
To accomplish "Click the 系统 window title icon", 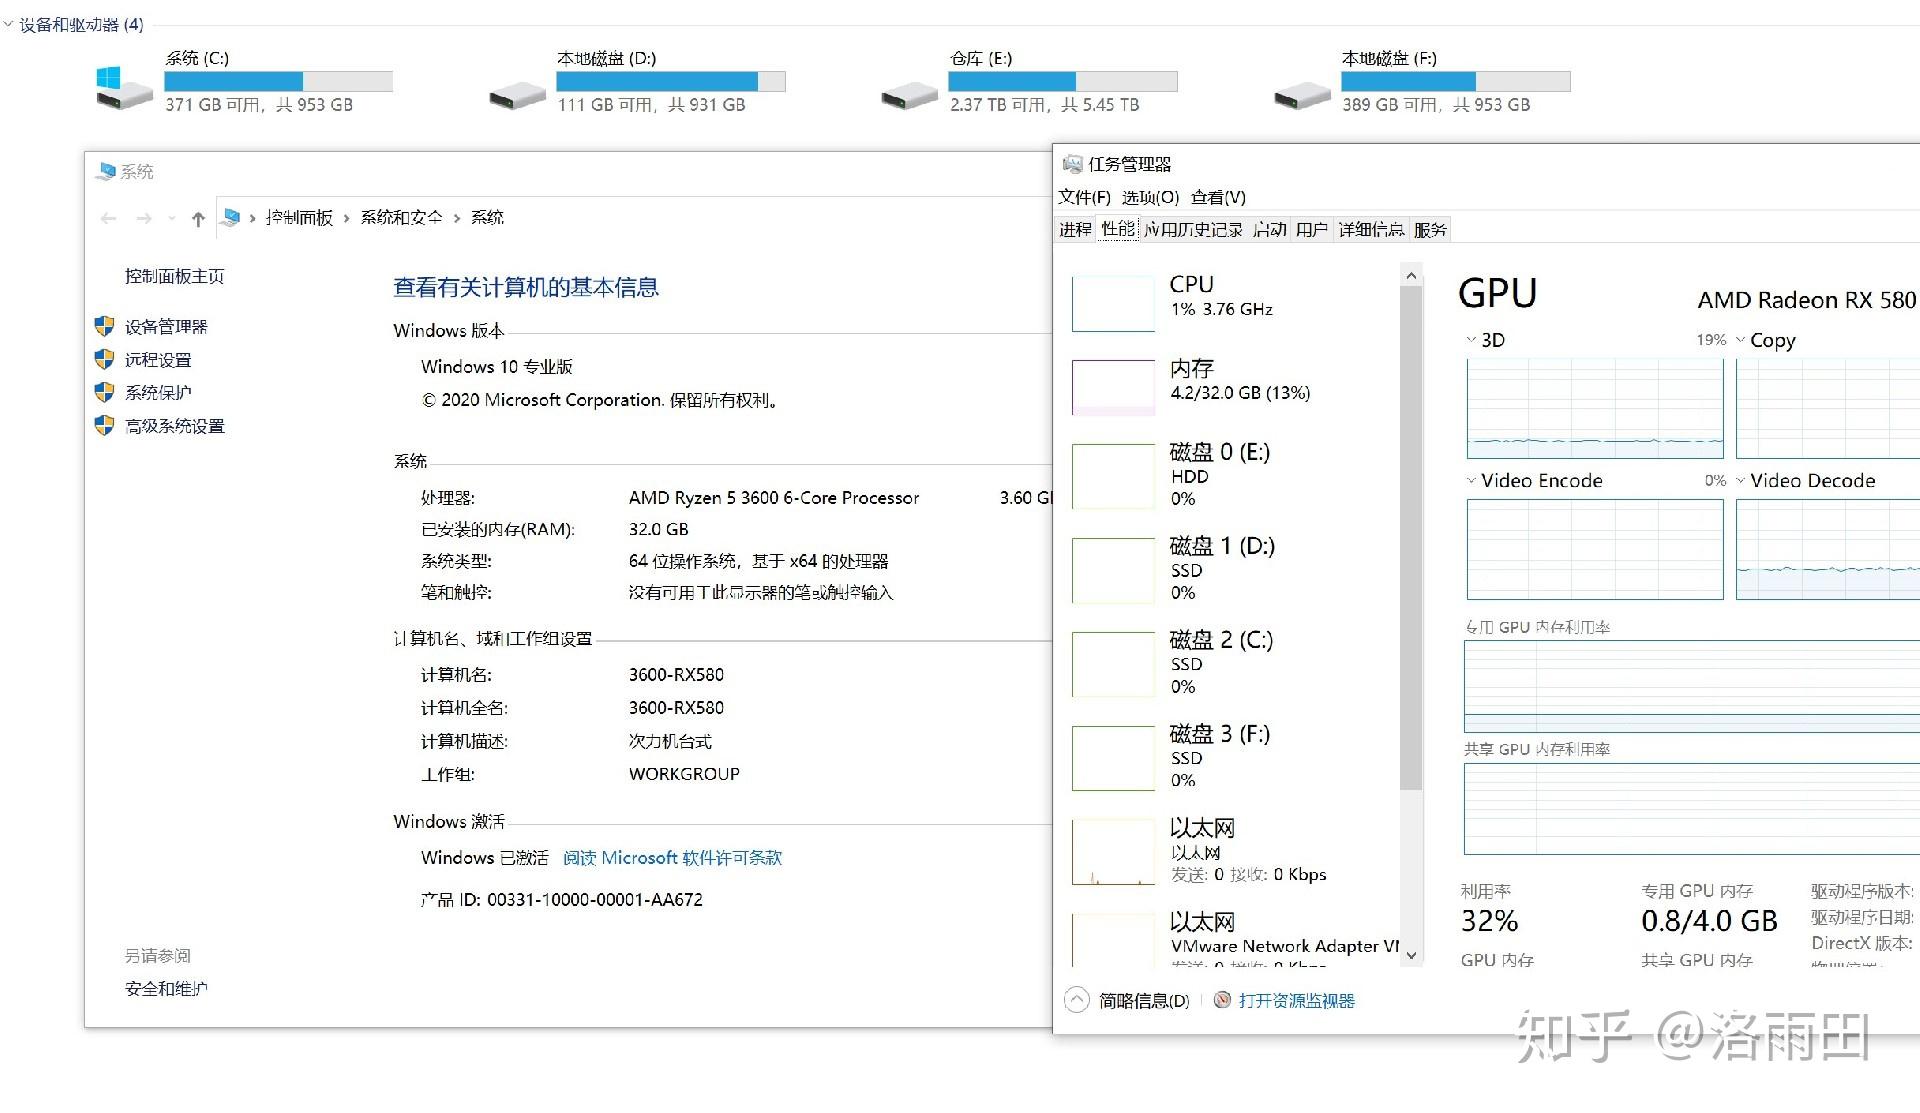I will point(106,172).
